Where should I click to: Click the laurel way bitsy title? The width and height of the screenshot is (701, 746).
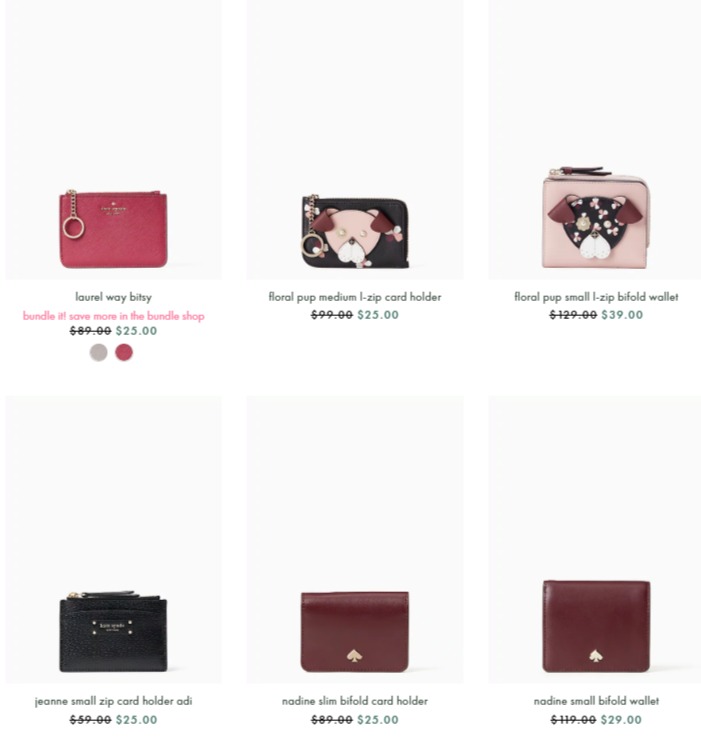coord(113,297)
